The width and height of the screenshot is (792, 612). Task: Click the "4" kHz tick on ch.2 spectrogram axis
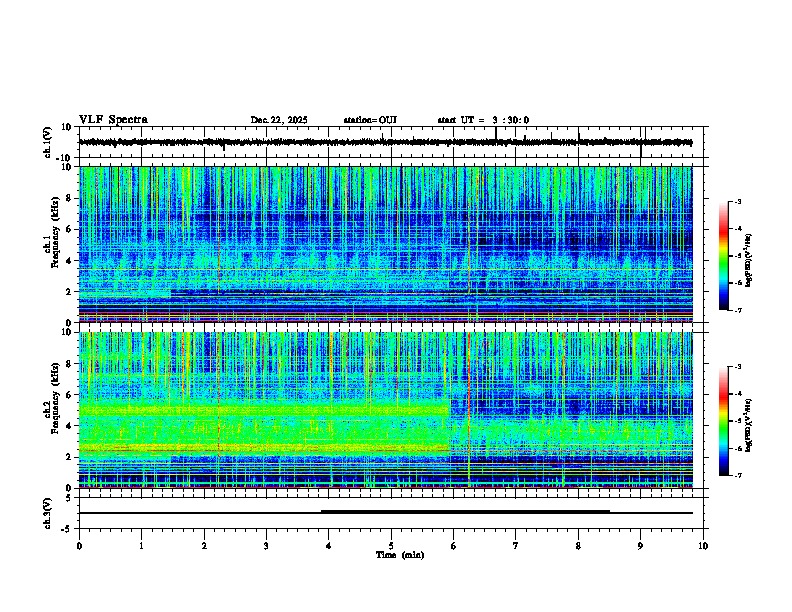pyautogui.click(x=70, y=426)
